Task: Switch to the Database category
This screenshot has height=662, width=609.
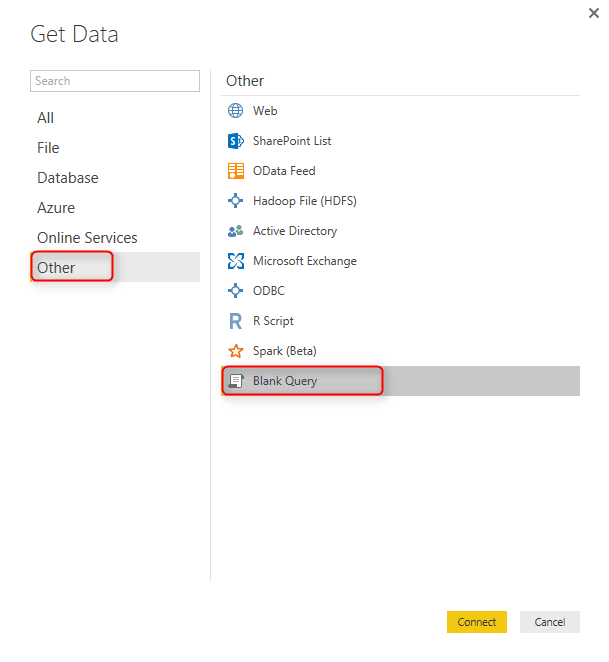Action: 115,178
